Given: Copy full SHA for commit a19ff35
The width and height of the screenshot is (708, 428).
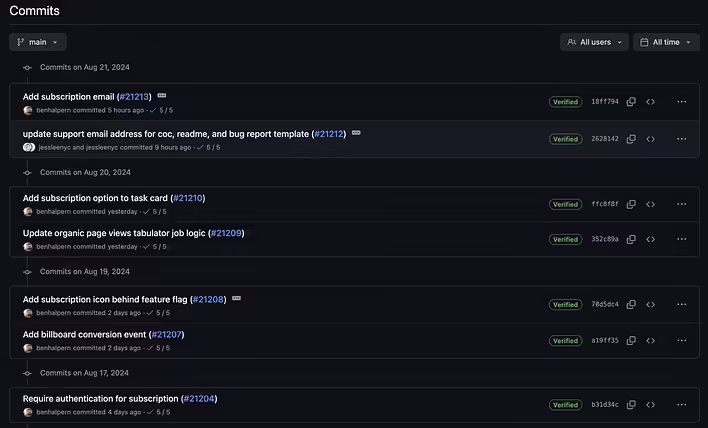Looking at the screenshot, I should (631, 340).
